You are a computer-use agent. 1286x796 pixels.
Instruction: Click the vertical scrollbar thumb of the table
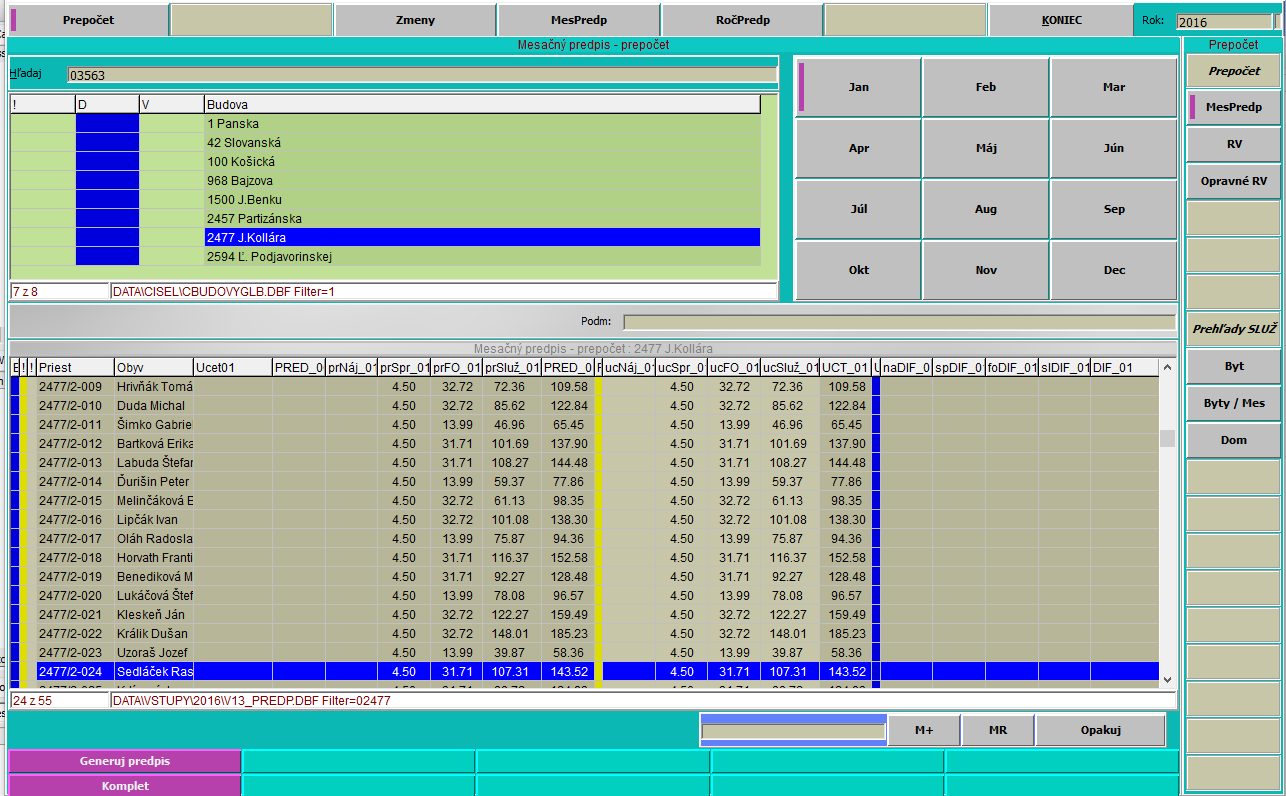coord(1167,438)
